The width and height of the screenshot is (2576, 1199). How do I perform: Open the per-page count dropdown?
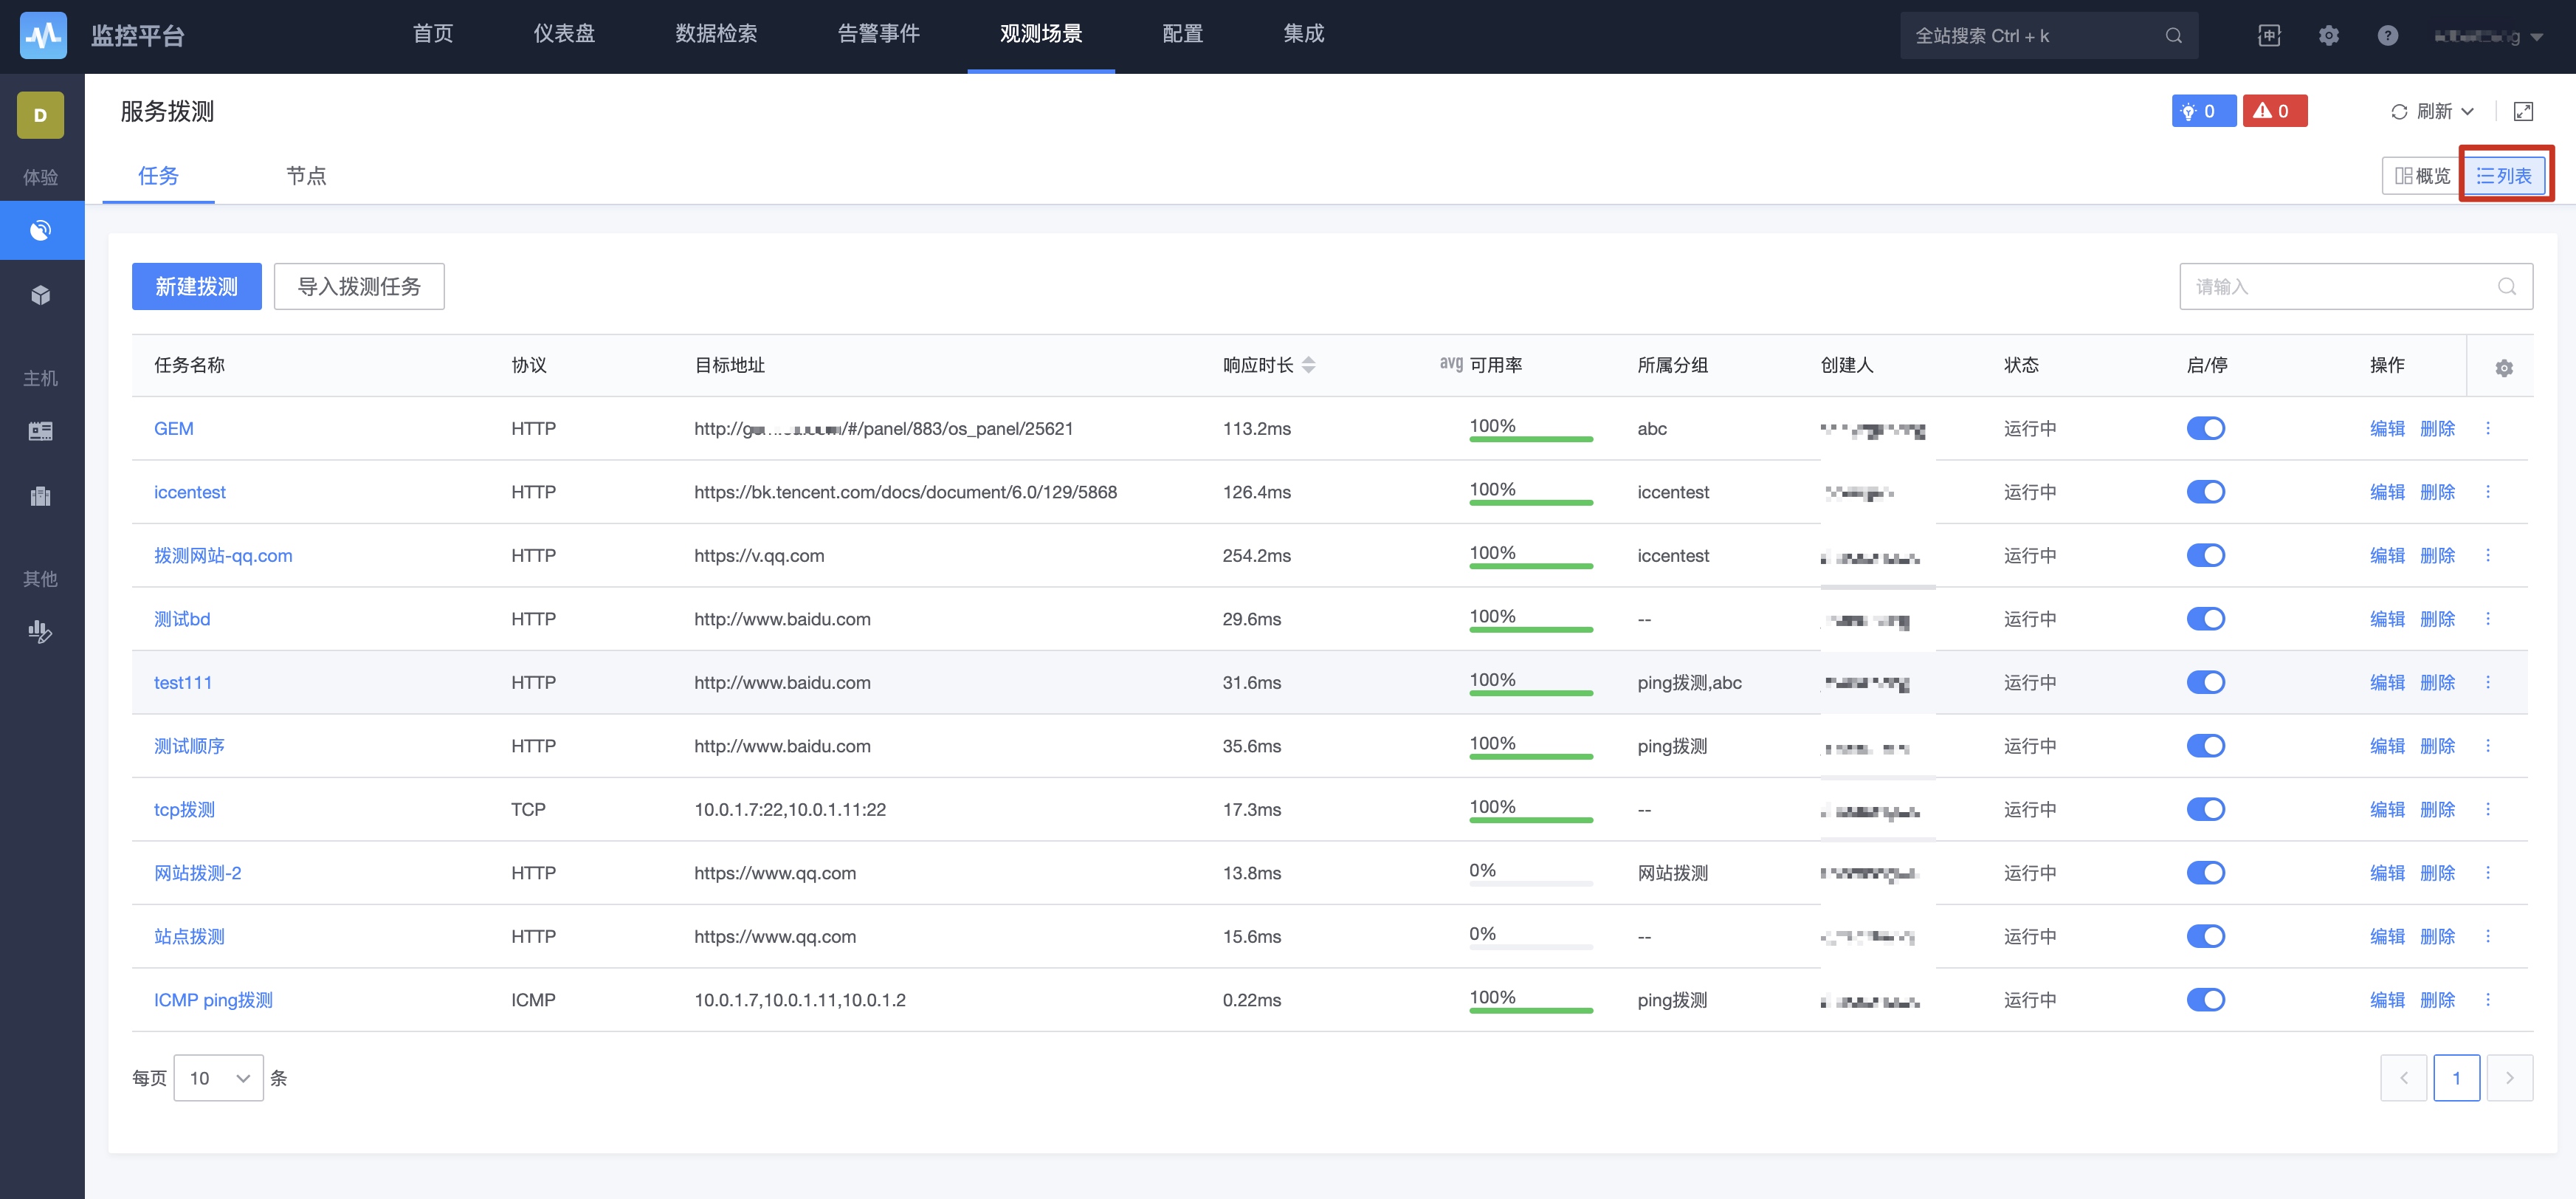point(218,1077)
